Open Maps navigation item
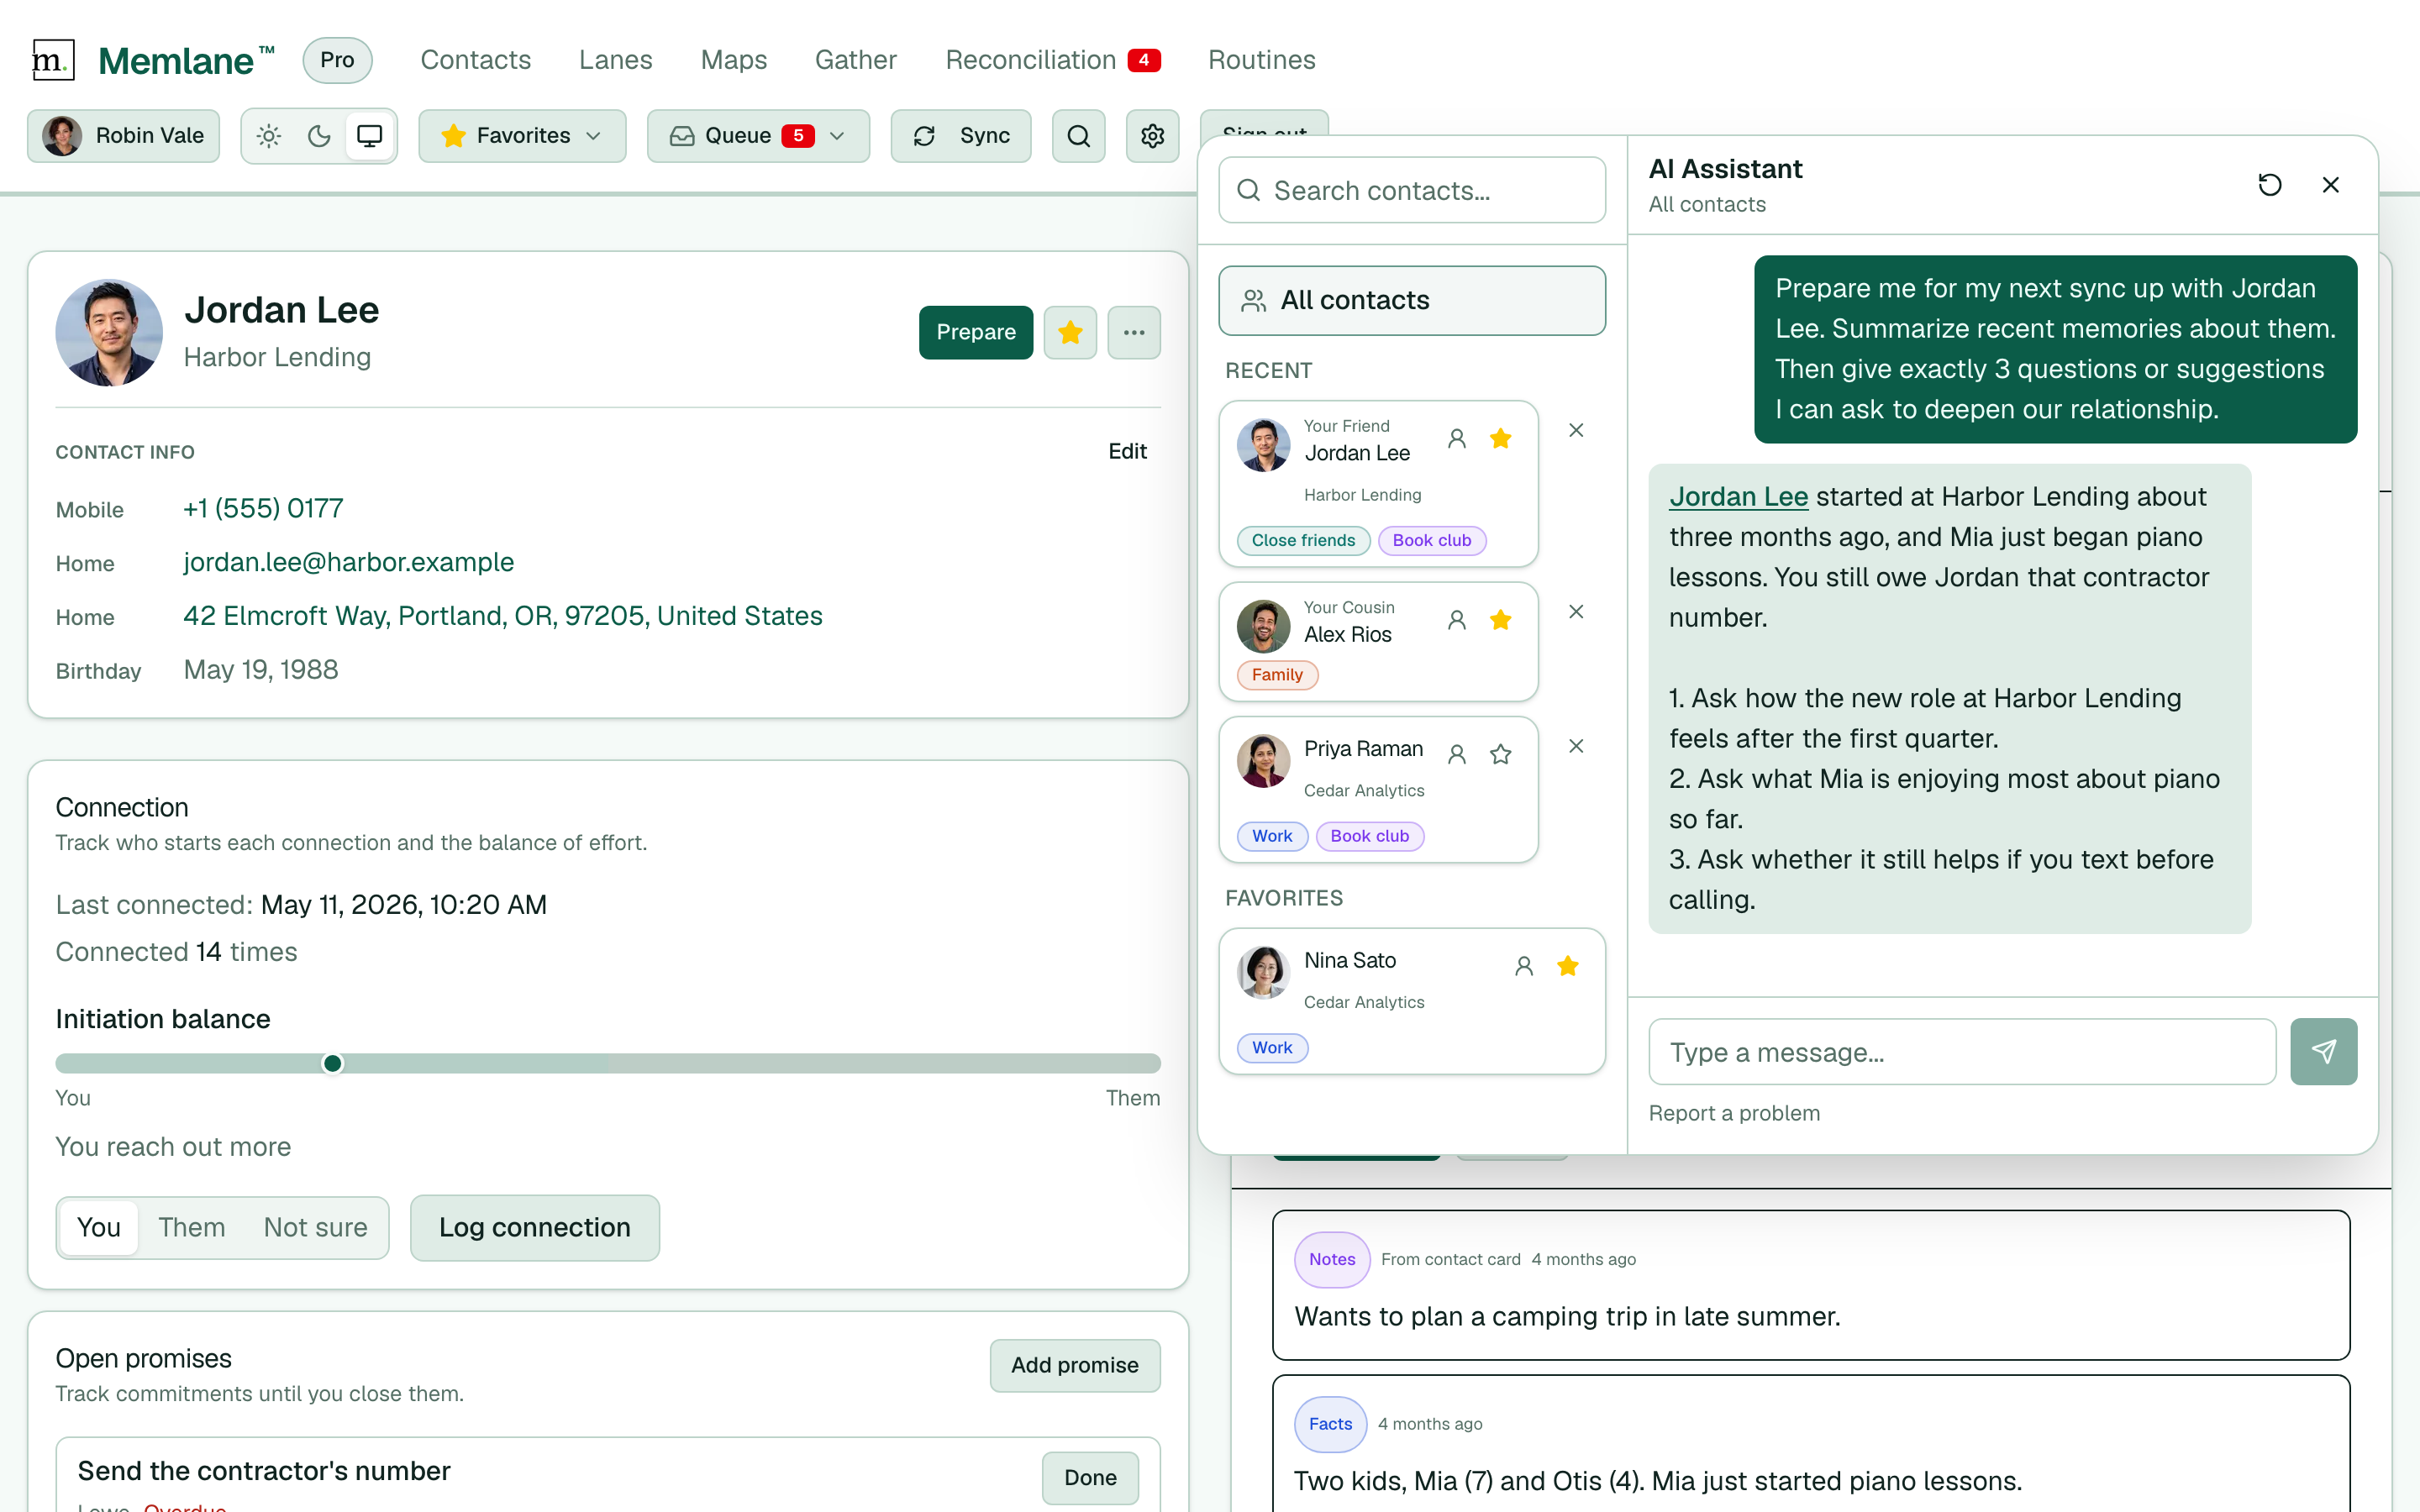Screen dimensions: 2420x1512 (x=733, y=60)
